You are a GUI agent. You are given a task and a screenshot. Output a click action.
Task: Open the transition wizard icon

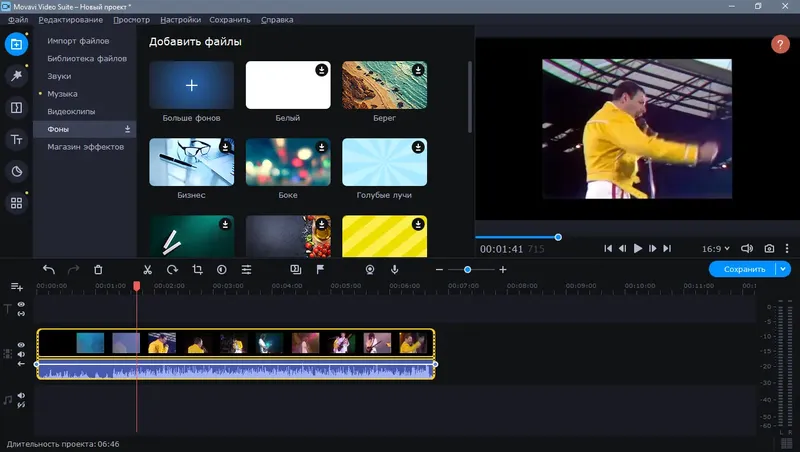[295, 269]
